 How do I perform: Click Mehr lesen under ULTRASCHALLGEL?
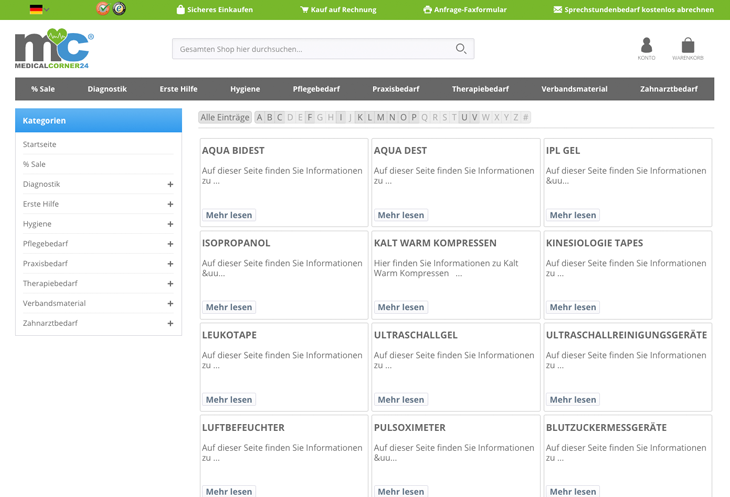click(x=401, y=400)
